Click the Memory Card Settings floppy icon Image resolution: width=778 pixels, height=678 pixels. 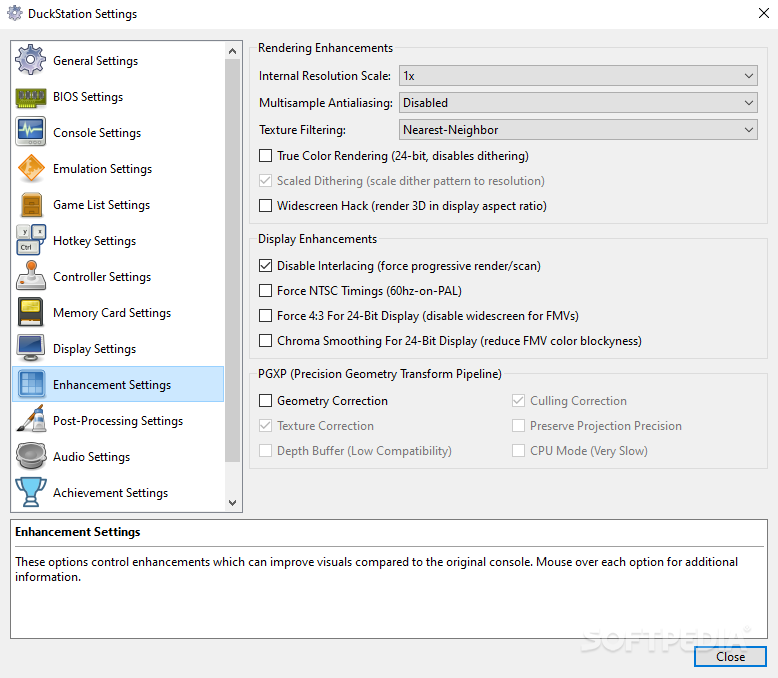pyautogui.click(x=31, y=312)
